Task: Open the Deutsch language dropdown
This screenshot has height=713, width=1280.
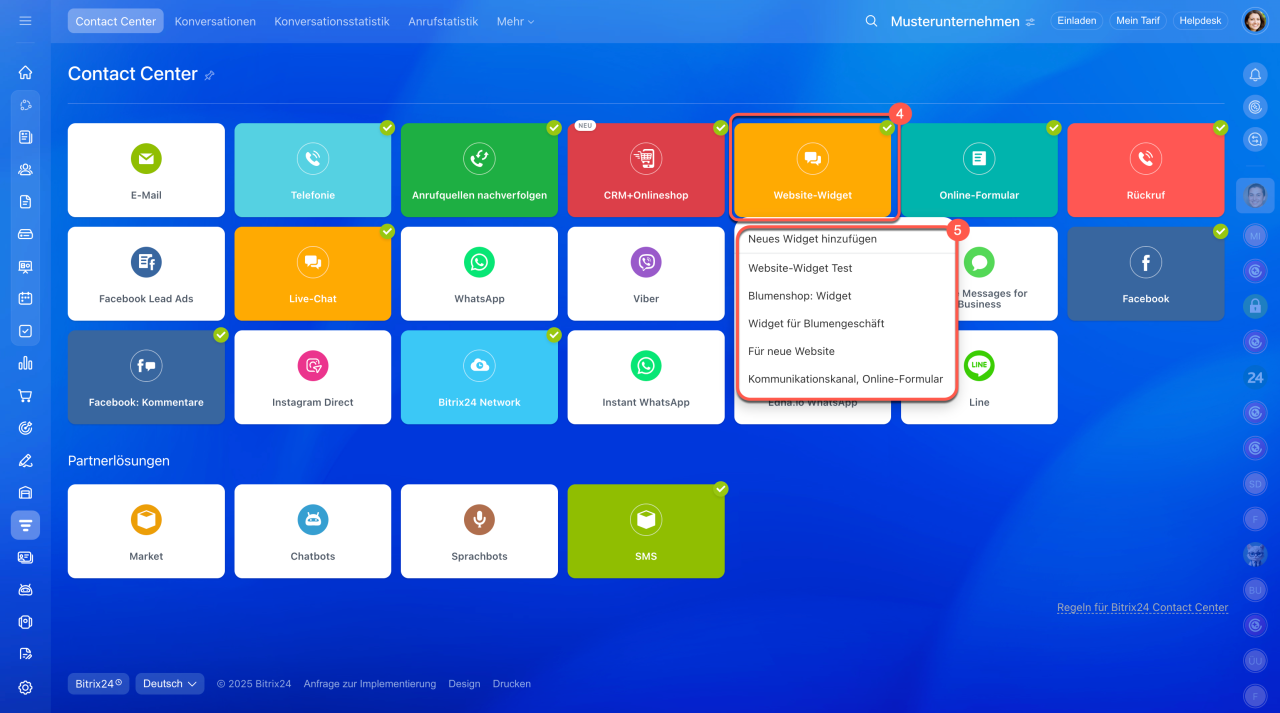Action: click(170, 684)
